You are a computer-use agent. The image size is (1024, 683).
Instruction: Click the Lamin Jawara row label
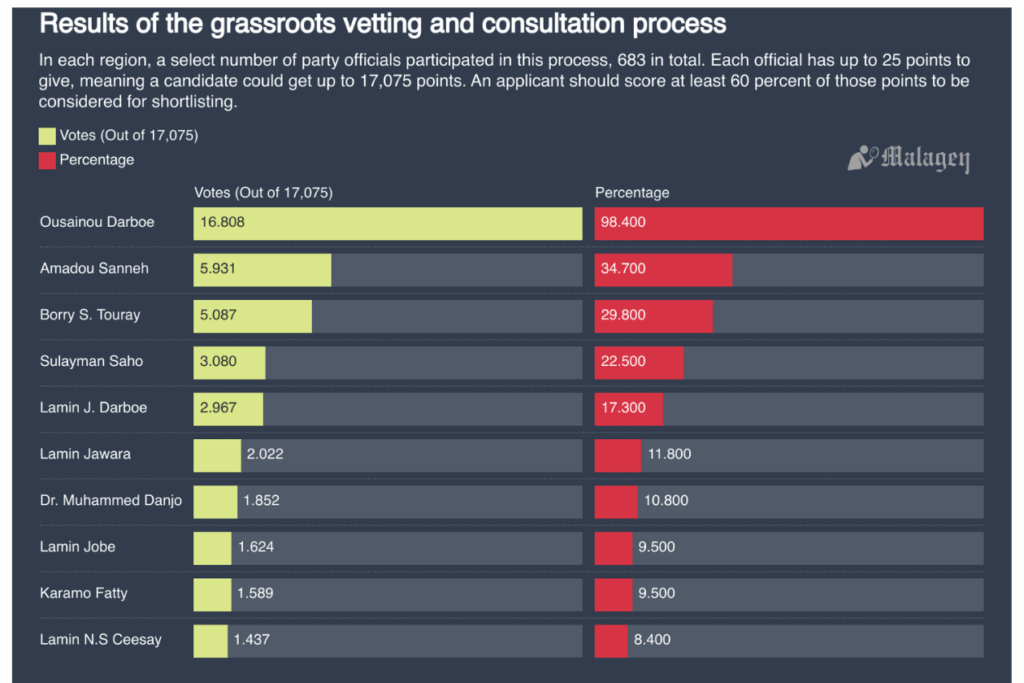pos(85,454)
